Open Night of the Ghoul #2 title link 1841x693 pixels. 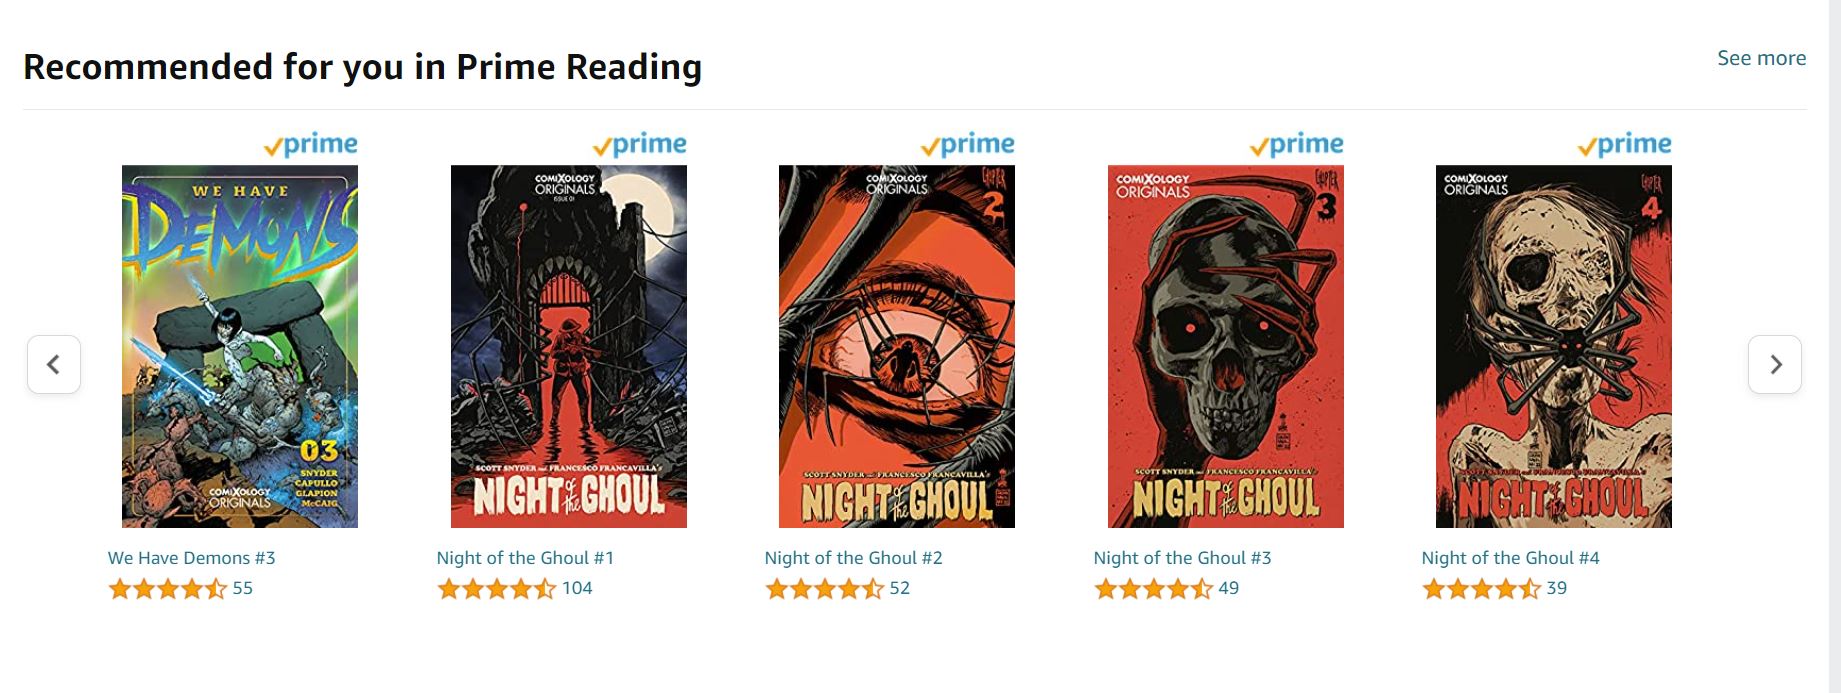click(854, 558)
